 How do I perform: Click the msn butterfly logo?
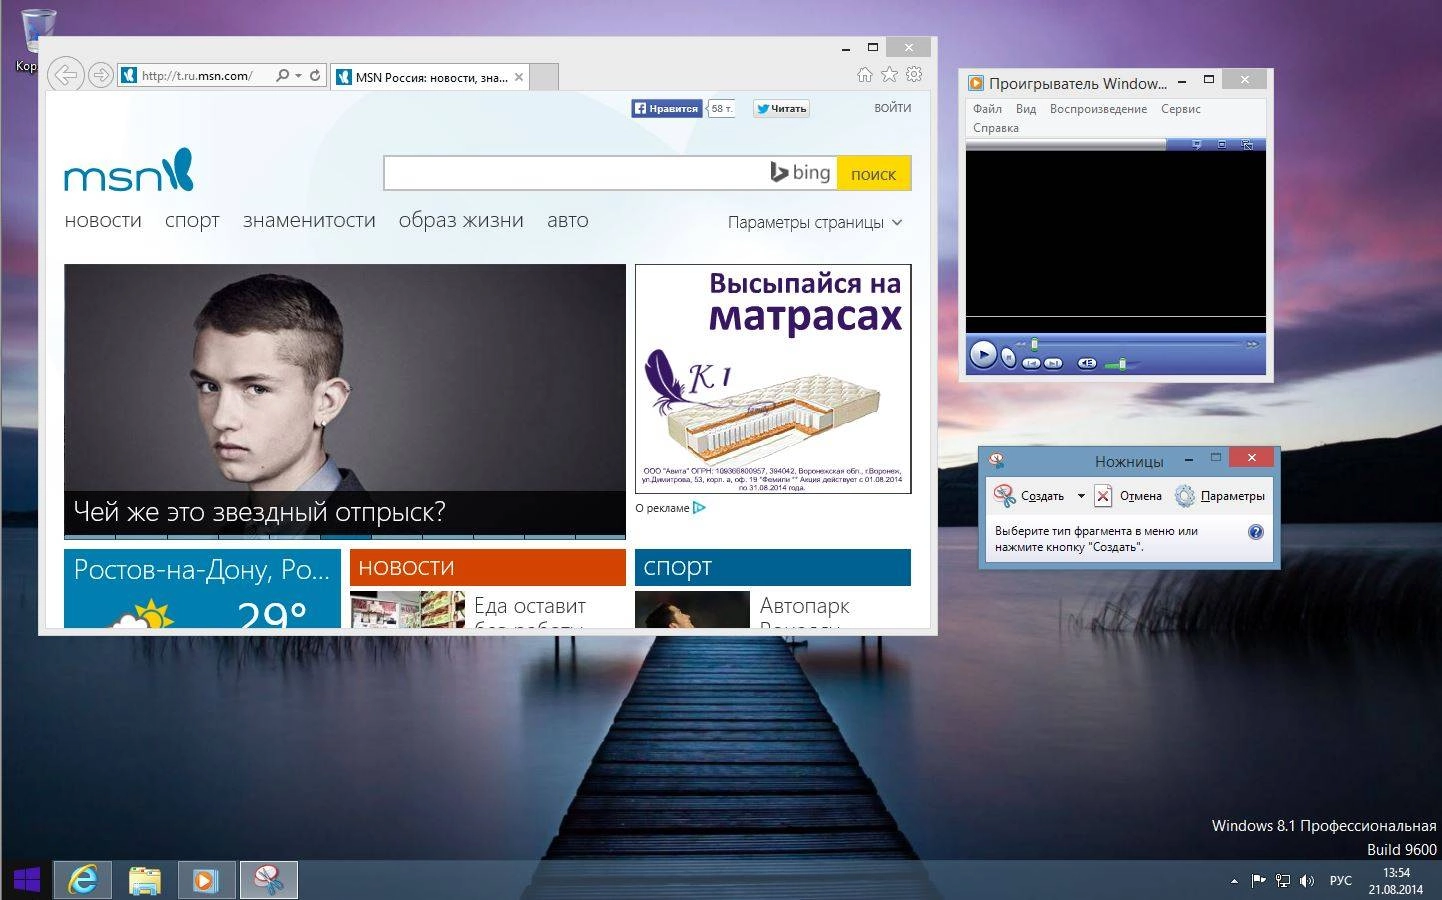[129, 170]
